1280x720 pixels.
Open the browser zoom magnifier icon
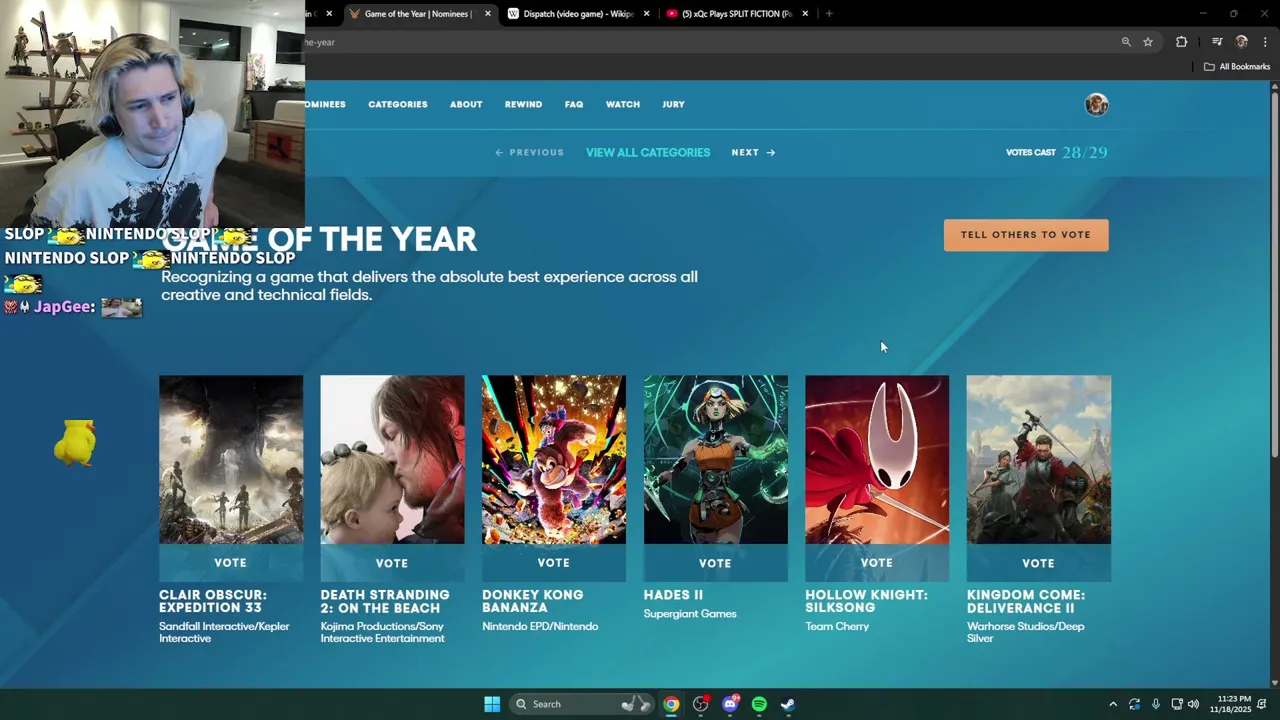click(1126, 42)
